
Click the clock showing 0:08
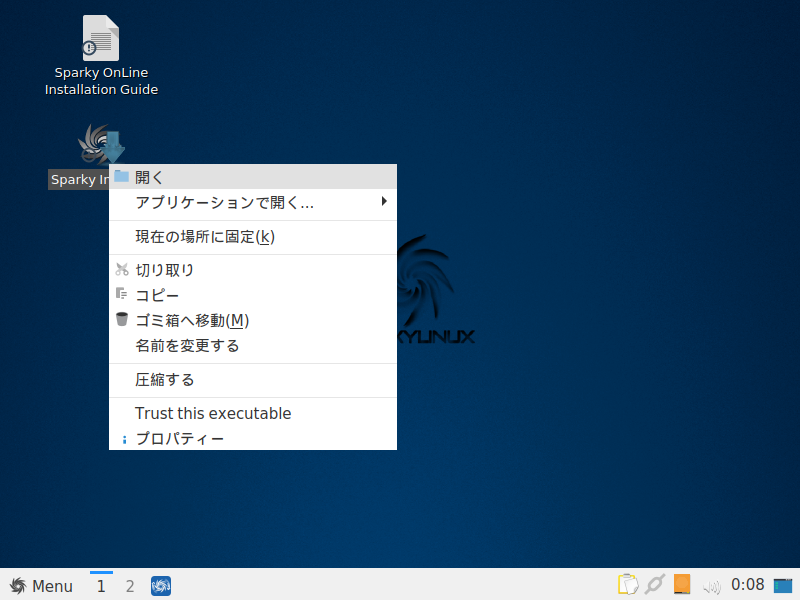click(x=747, y=584)
